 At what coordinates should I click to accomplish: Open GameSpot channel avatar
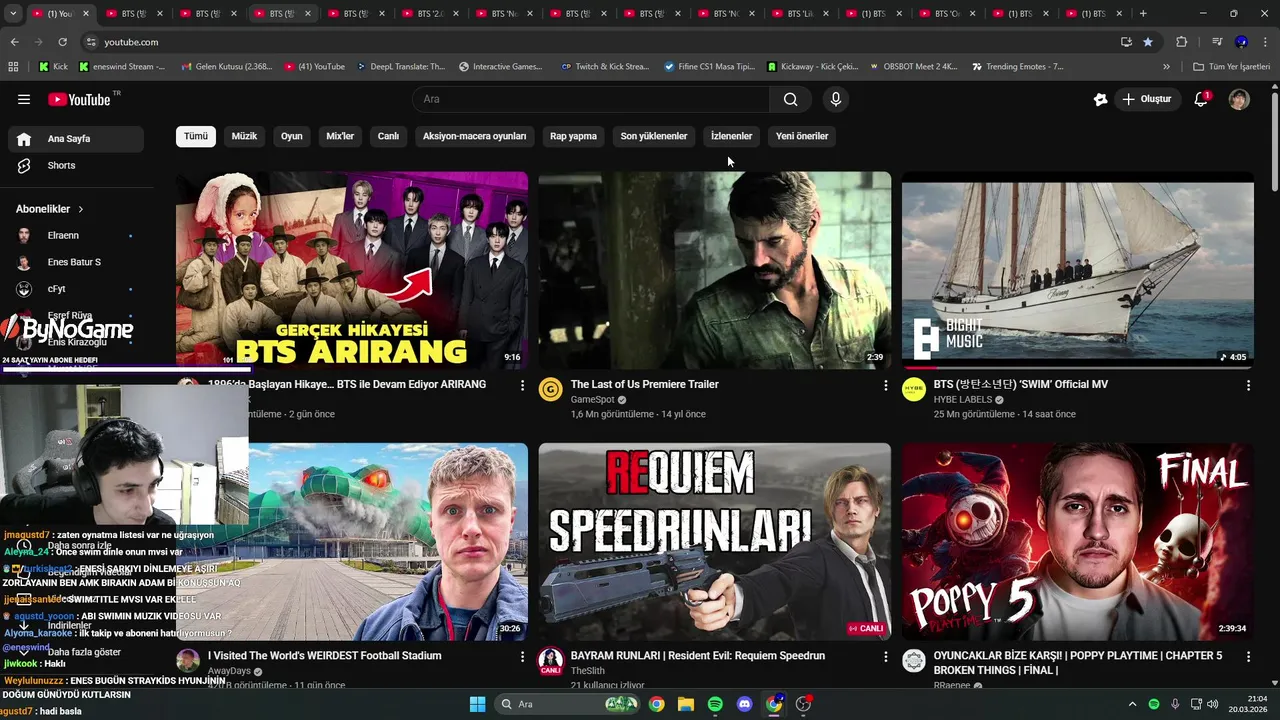(551, 389)
